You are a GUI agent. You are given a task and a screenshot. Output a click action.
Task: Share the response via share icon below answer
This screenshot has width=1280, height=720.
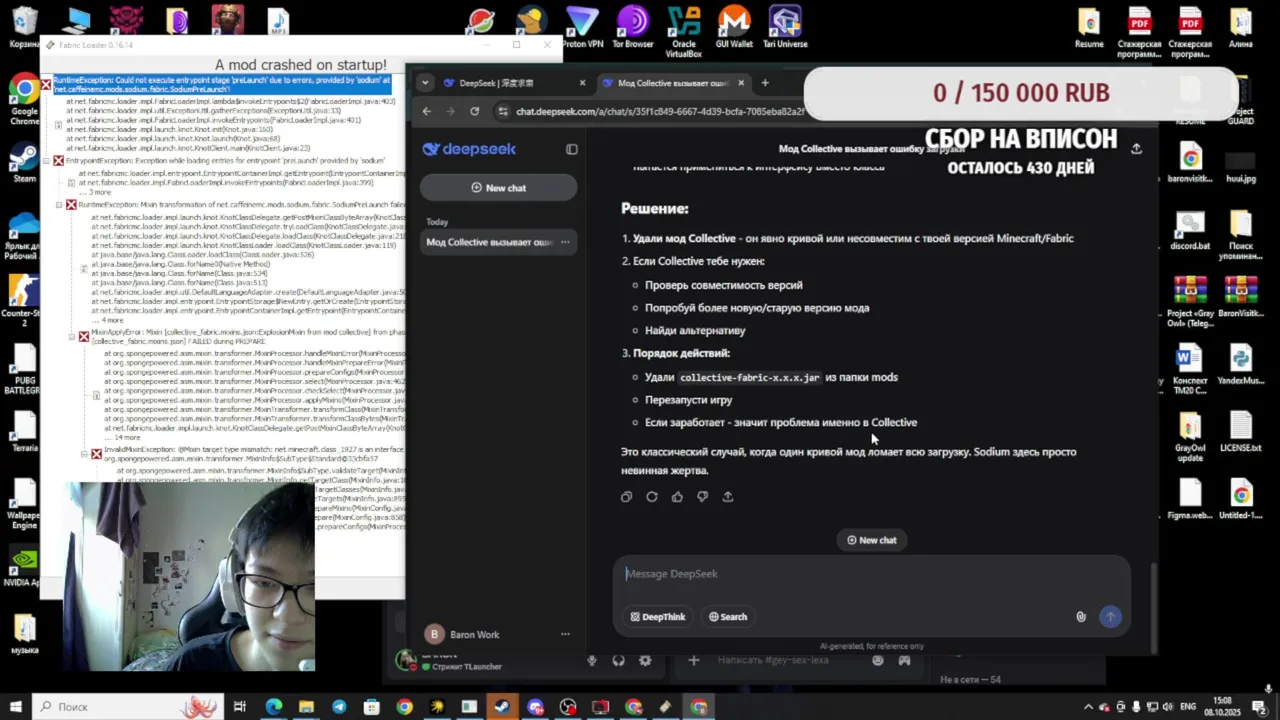click(x=727, y=497)
